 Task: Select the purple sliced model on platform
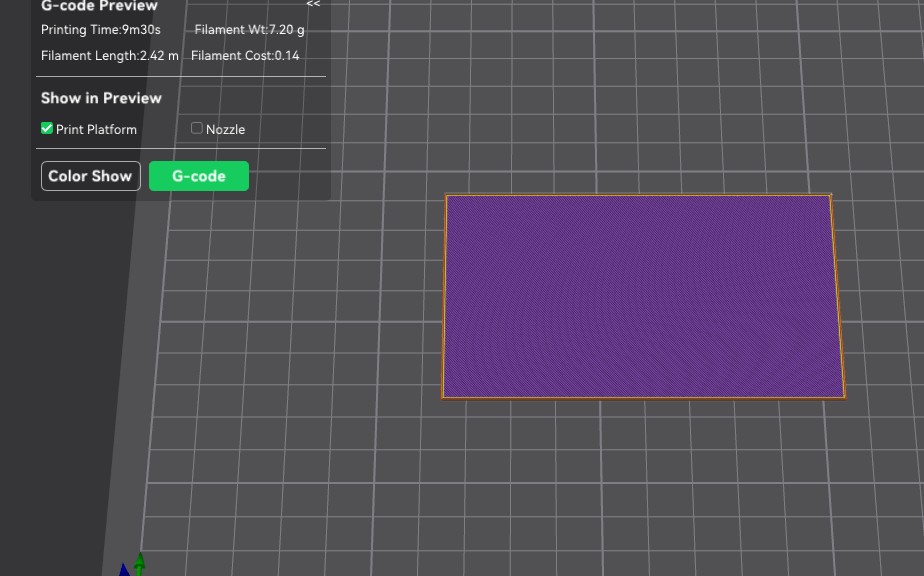[643, 297]
